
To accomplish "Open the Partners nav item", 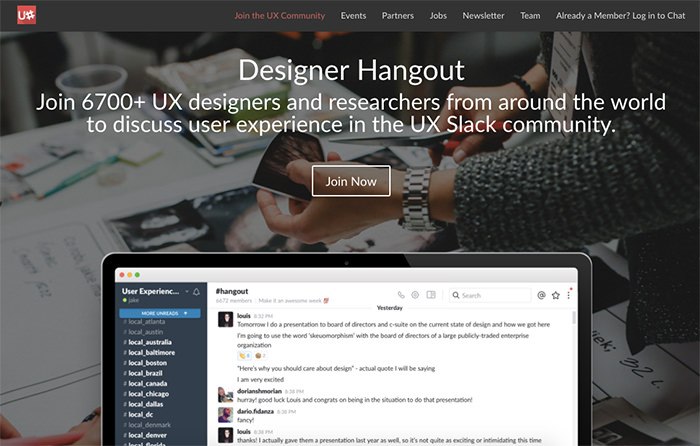I will (x=398, y=16).
